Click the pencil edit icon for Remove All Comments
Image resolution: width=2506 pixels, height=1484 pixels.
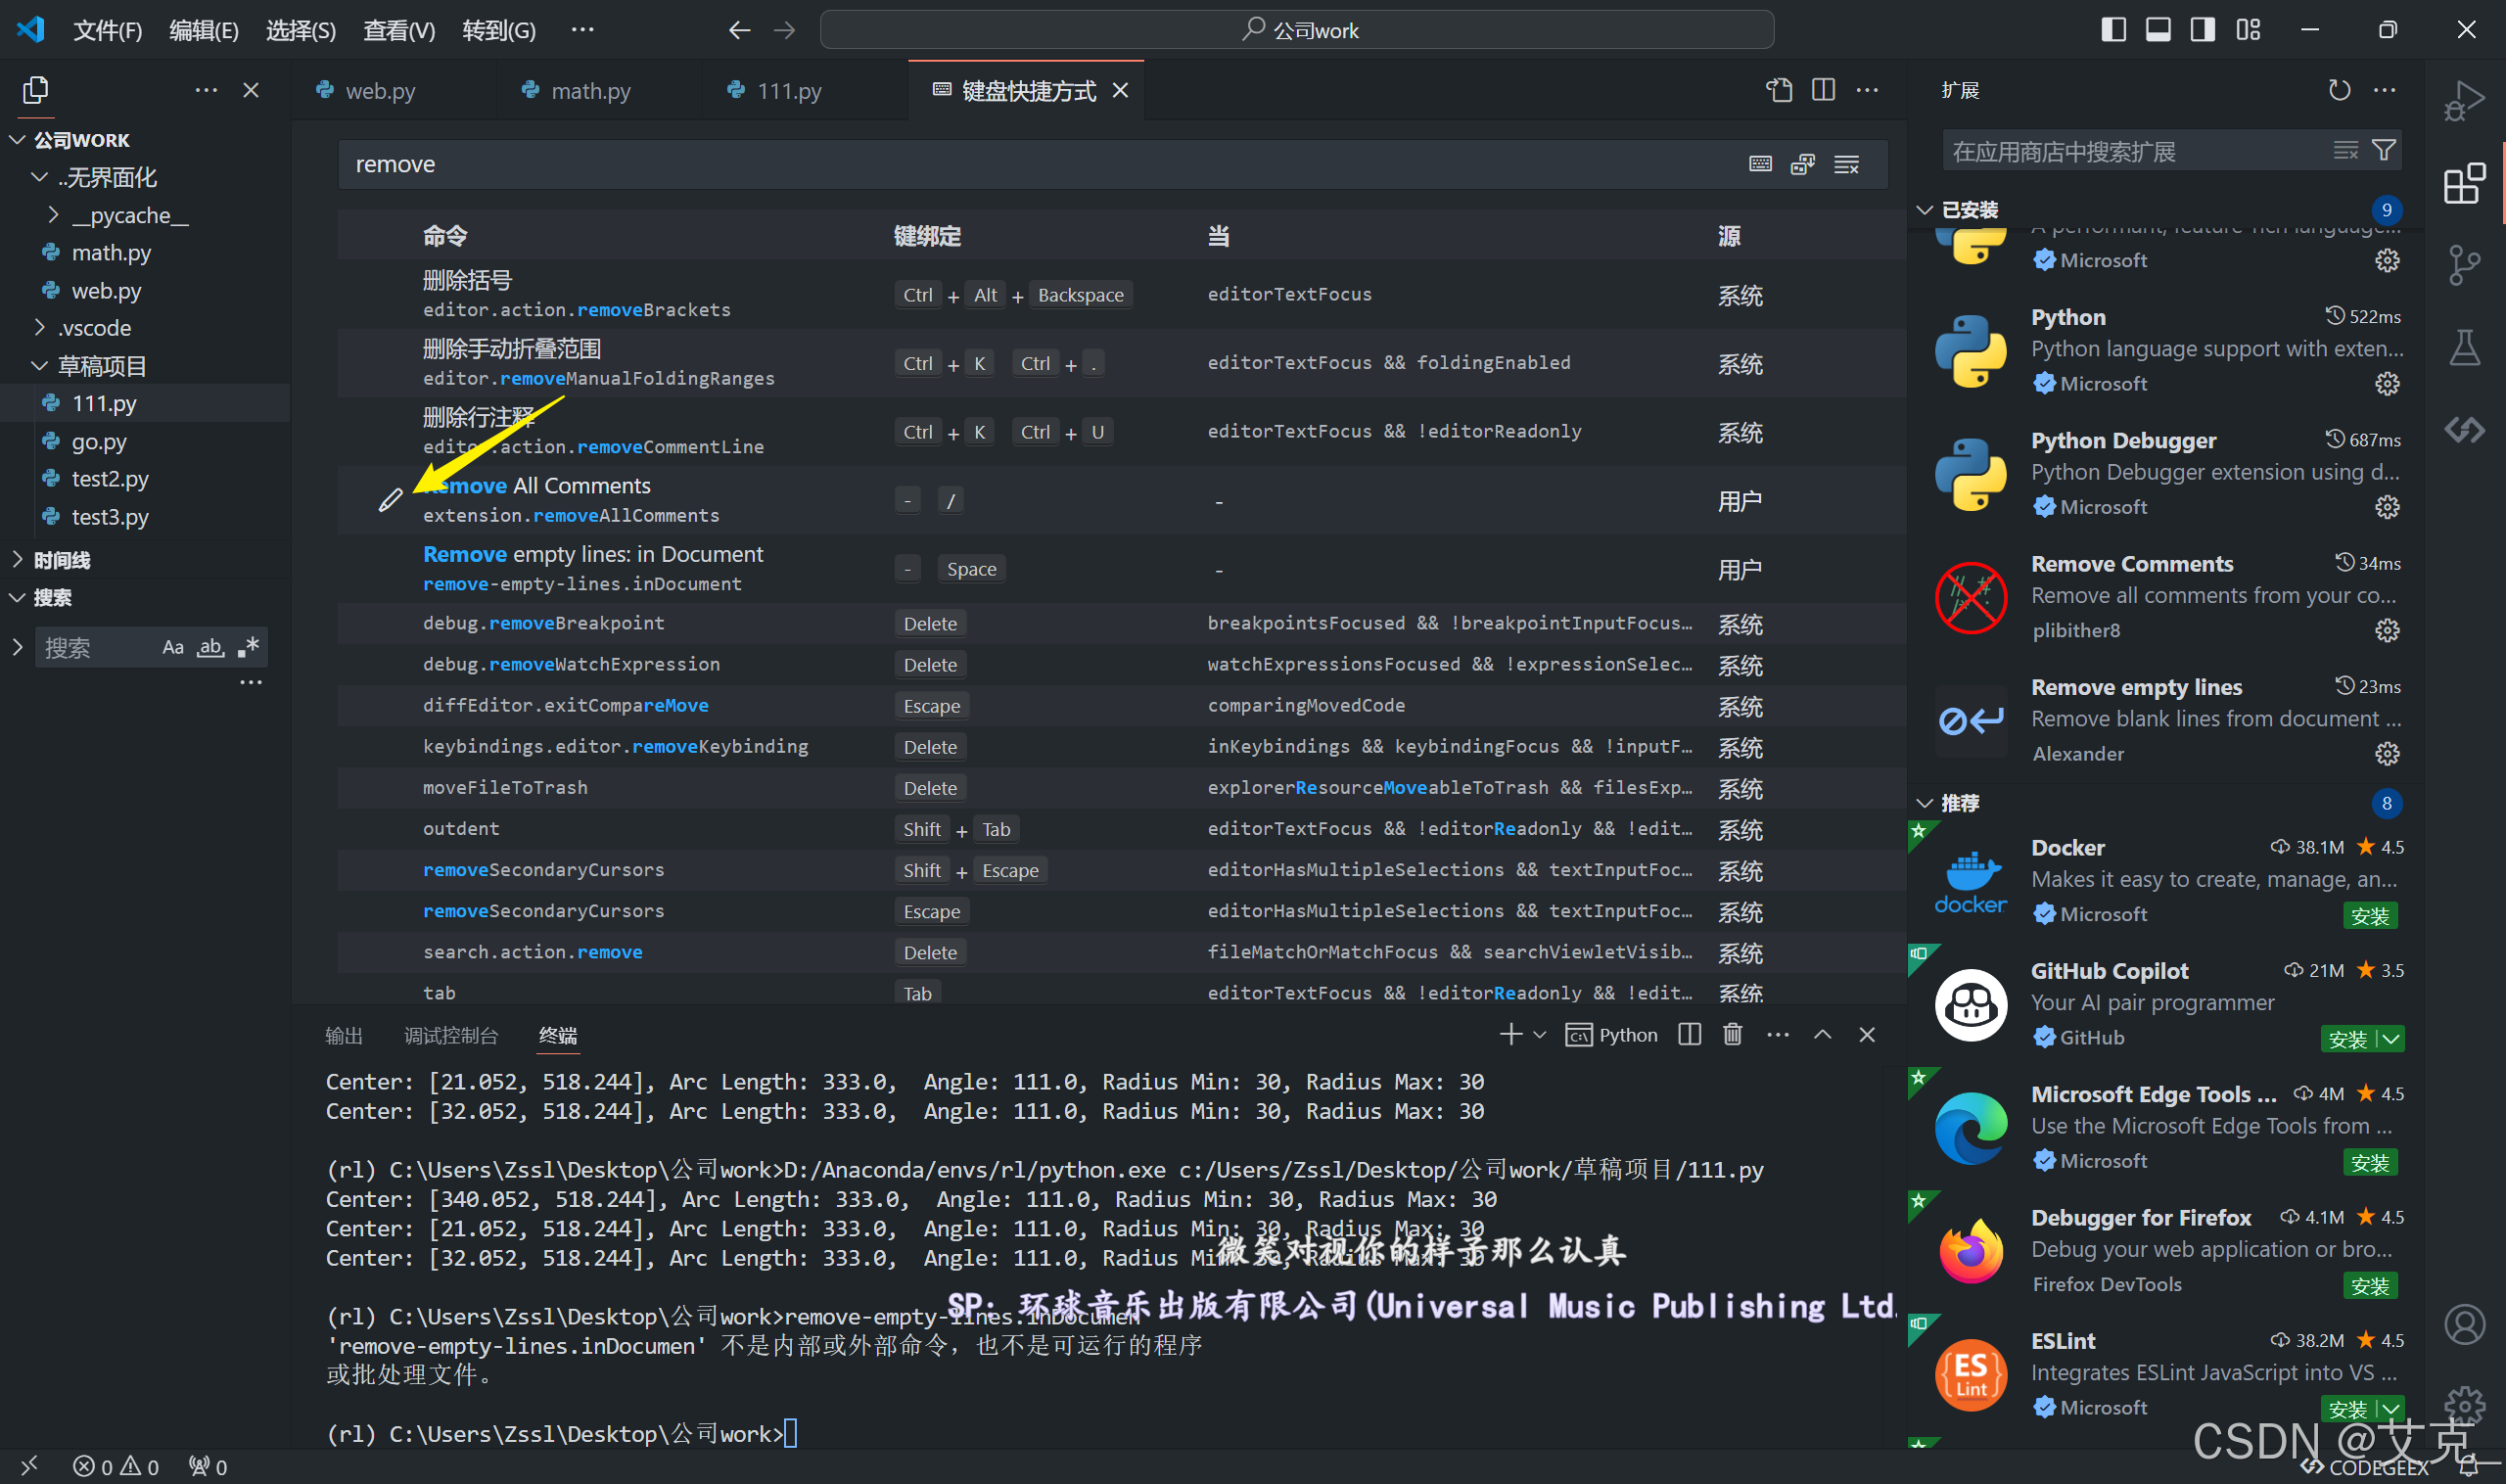390,500
